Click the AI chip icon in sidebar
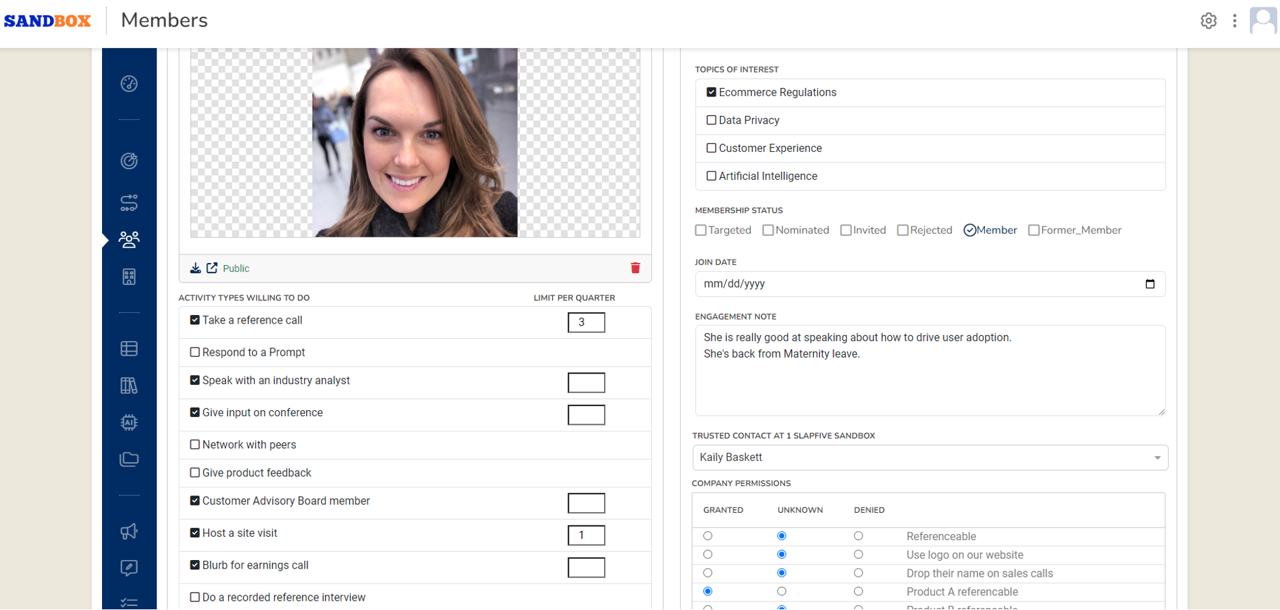Viewport: 1280px width, 610px height. click(x=129, y=422)
